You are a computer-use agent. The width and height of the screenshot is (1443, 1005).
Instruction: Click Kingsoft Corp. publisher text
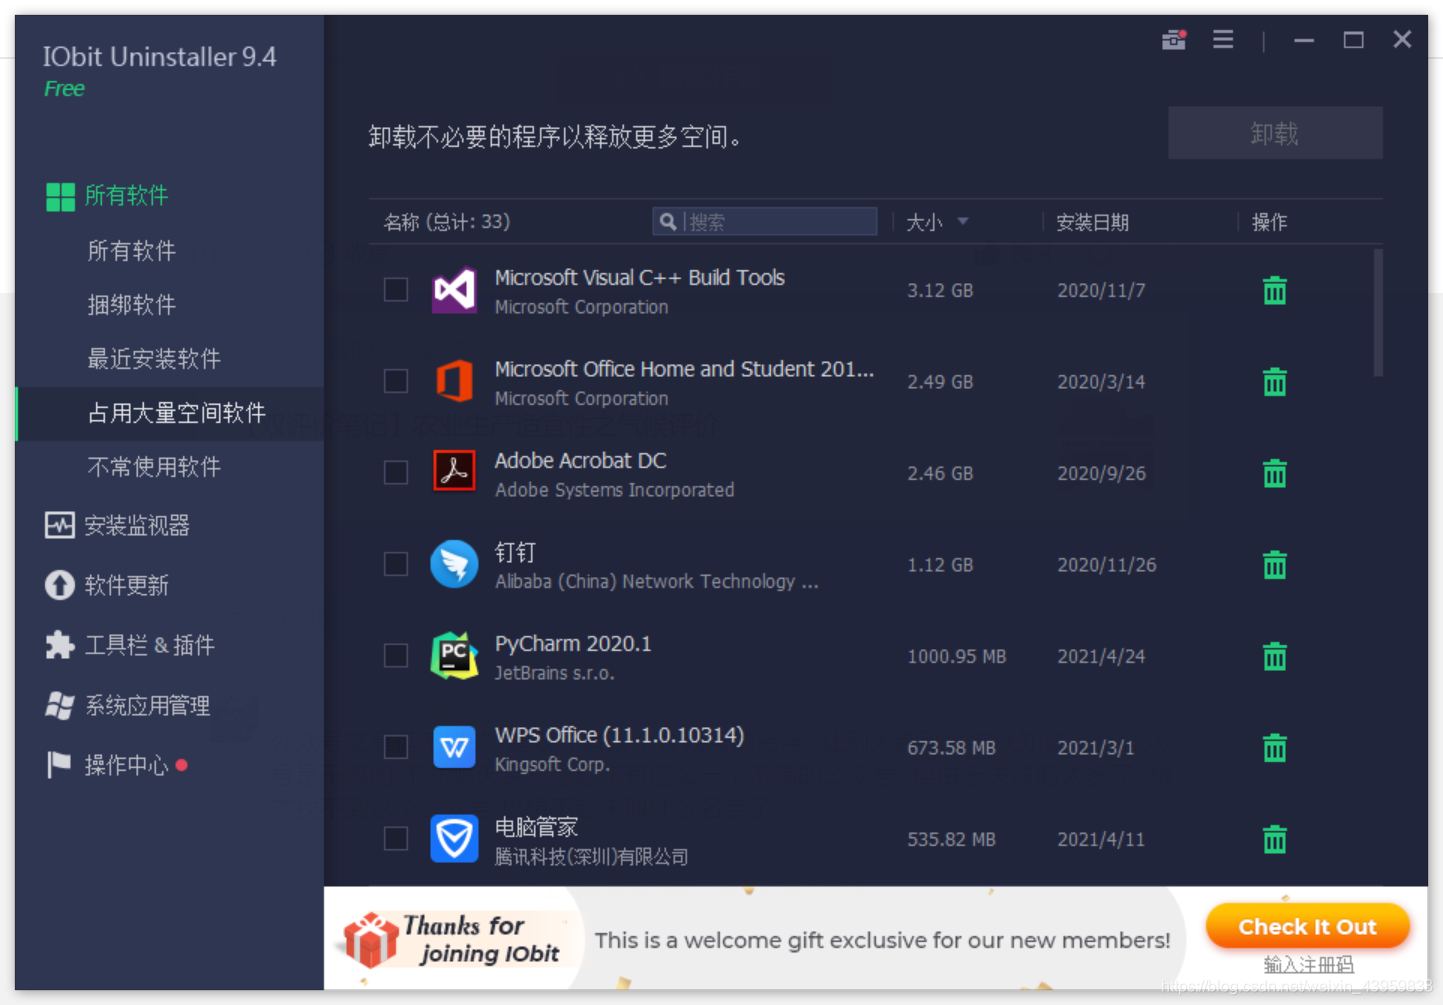pos(552,765)
